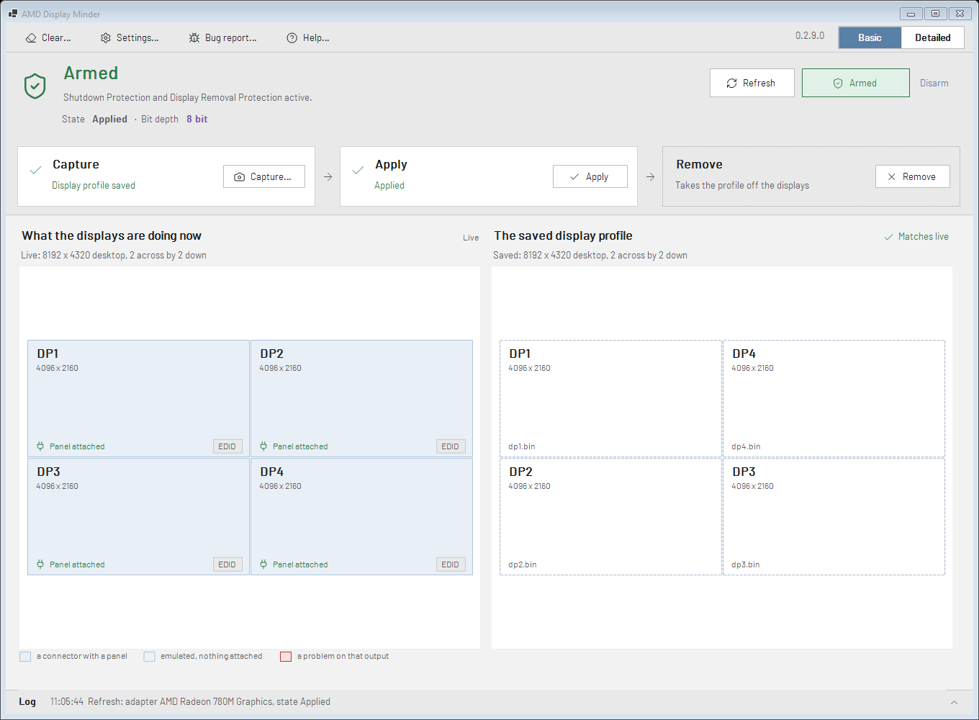Viewport: 979px width, 720px height.
Task: Open Settings via the gear icon
Action: (x=106, y=38)
